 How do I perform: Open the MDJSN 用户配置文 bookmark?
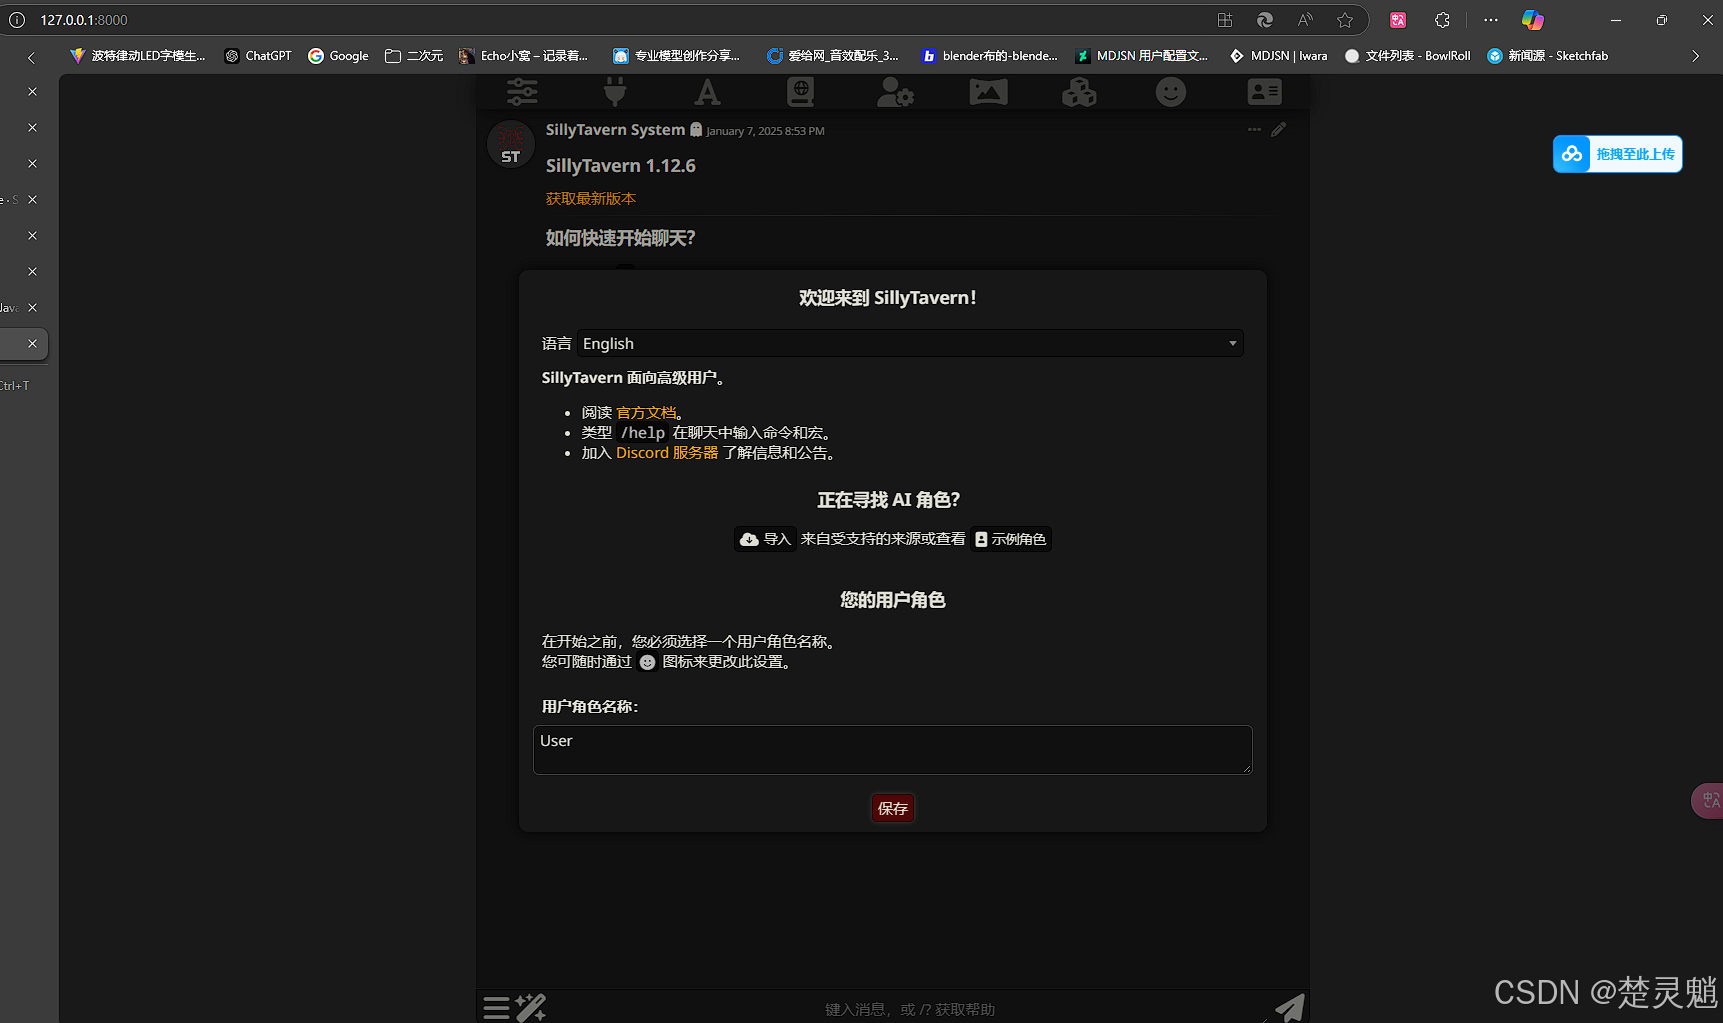pos(1141,56)
